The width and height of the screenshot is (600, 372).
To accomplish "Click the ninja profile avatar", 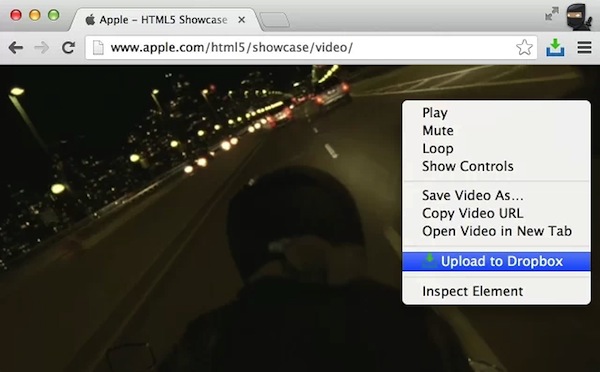I will pos(579,17).
